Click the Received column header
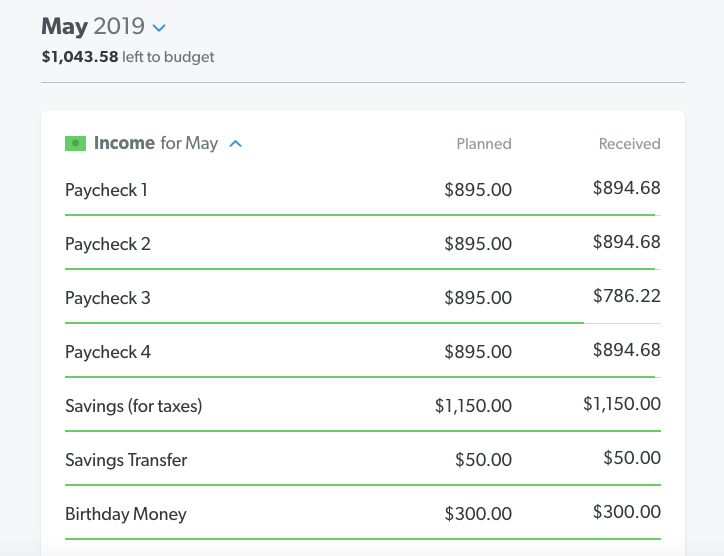The image size is (724, 556). pos(629,144)
